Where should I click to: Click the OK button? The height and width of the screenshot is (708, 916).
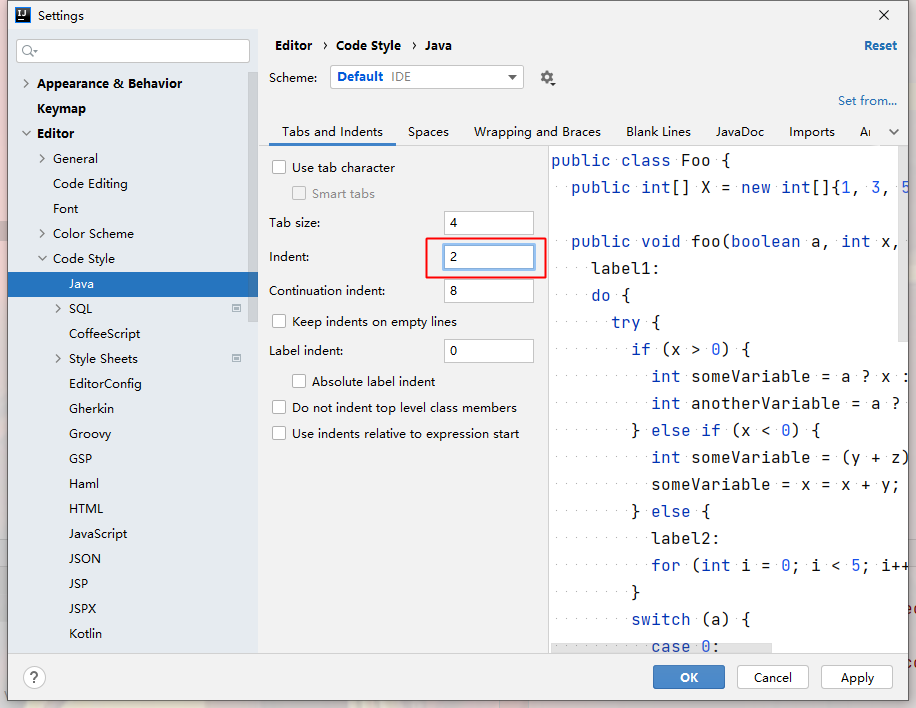(x=689, y=678)
